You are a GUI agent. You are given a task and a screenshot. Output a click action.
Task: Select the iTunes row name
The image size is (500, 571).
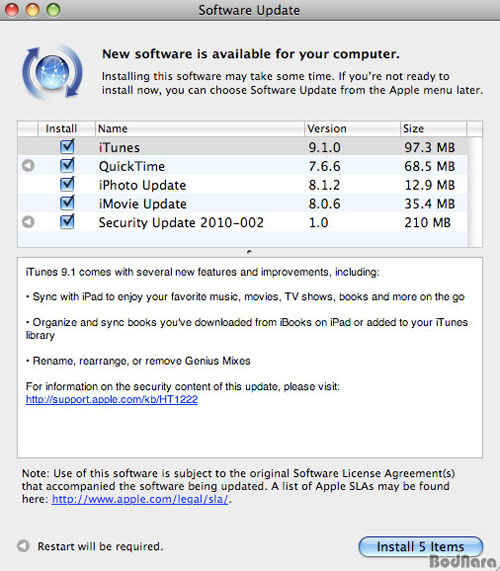(119, 147)
